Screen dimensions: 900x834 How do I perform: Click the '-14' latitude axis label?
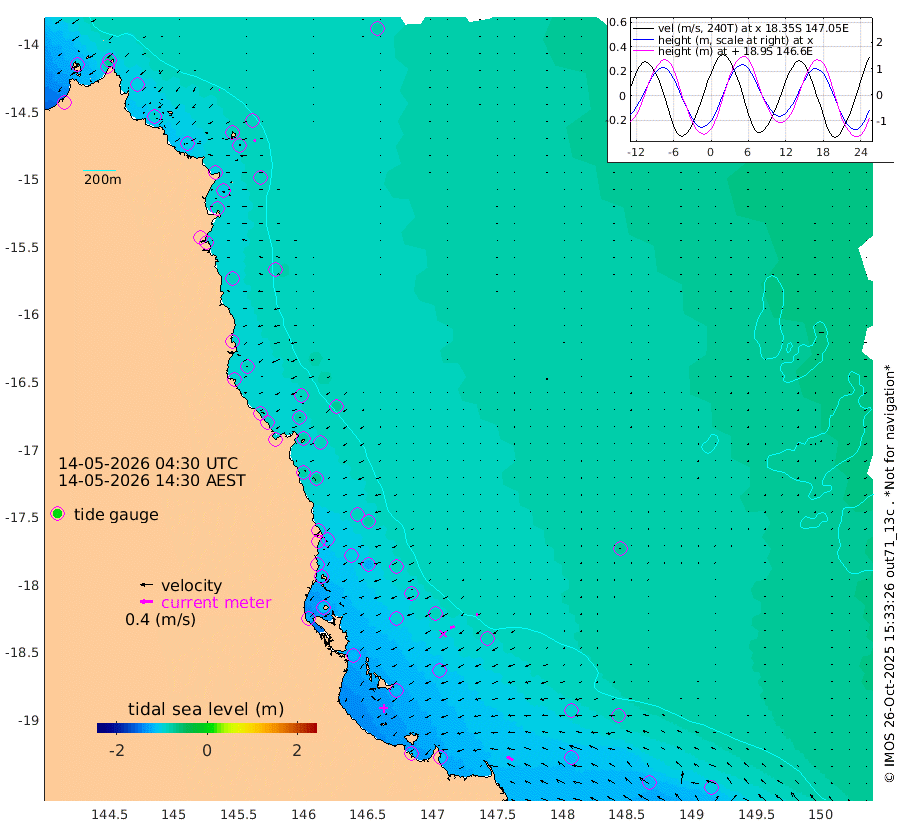(28, 45)
